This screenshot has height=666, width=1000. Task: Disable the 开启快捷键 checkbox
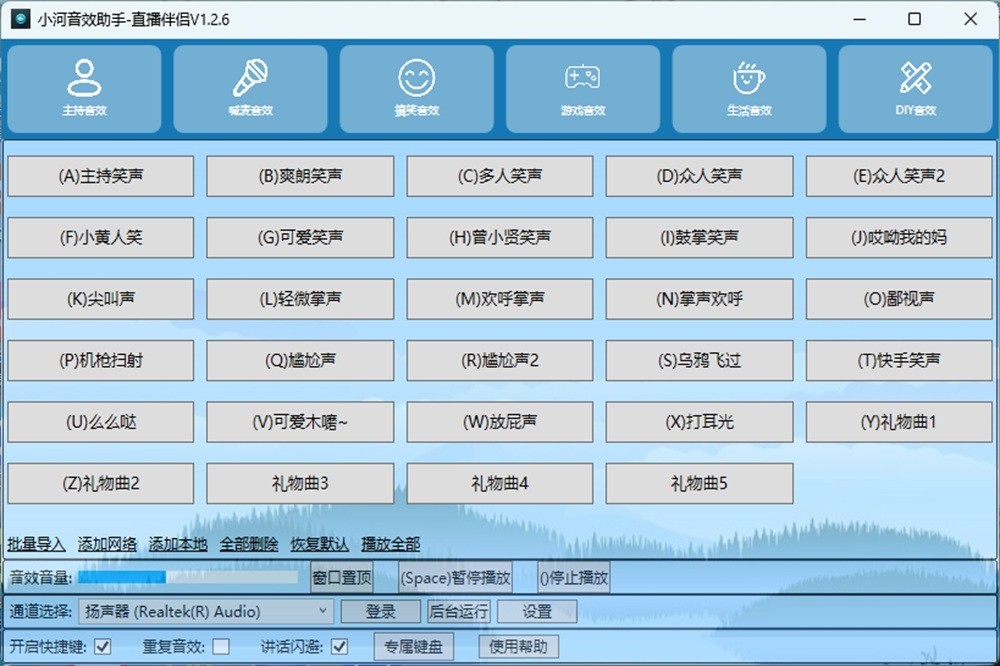click(103, 646)
